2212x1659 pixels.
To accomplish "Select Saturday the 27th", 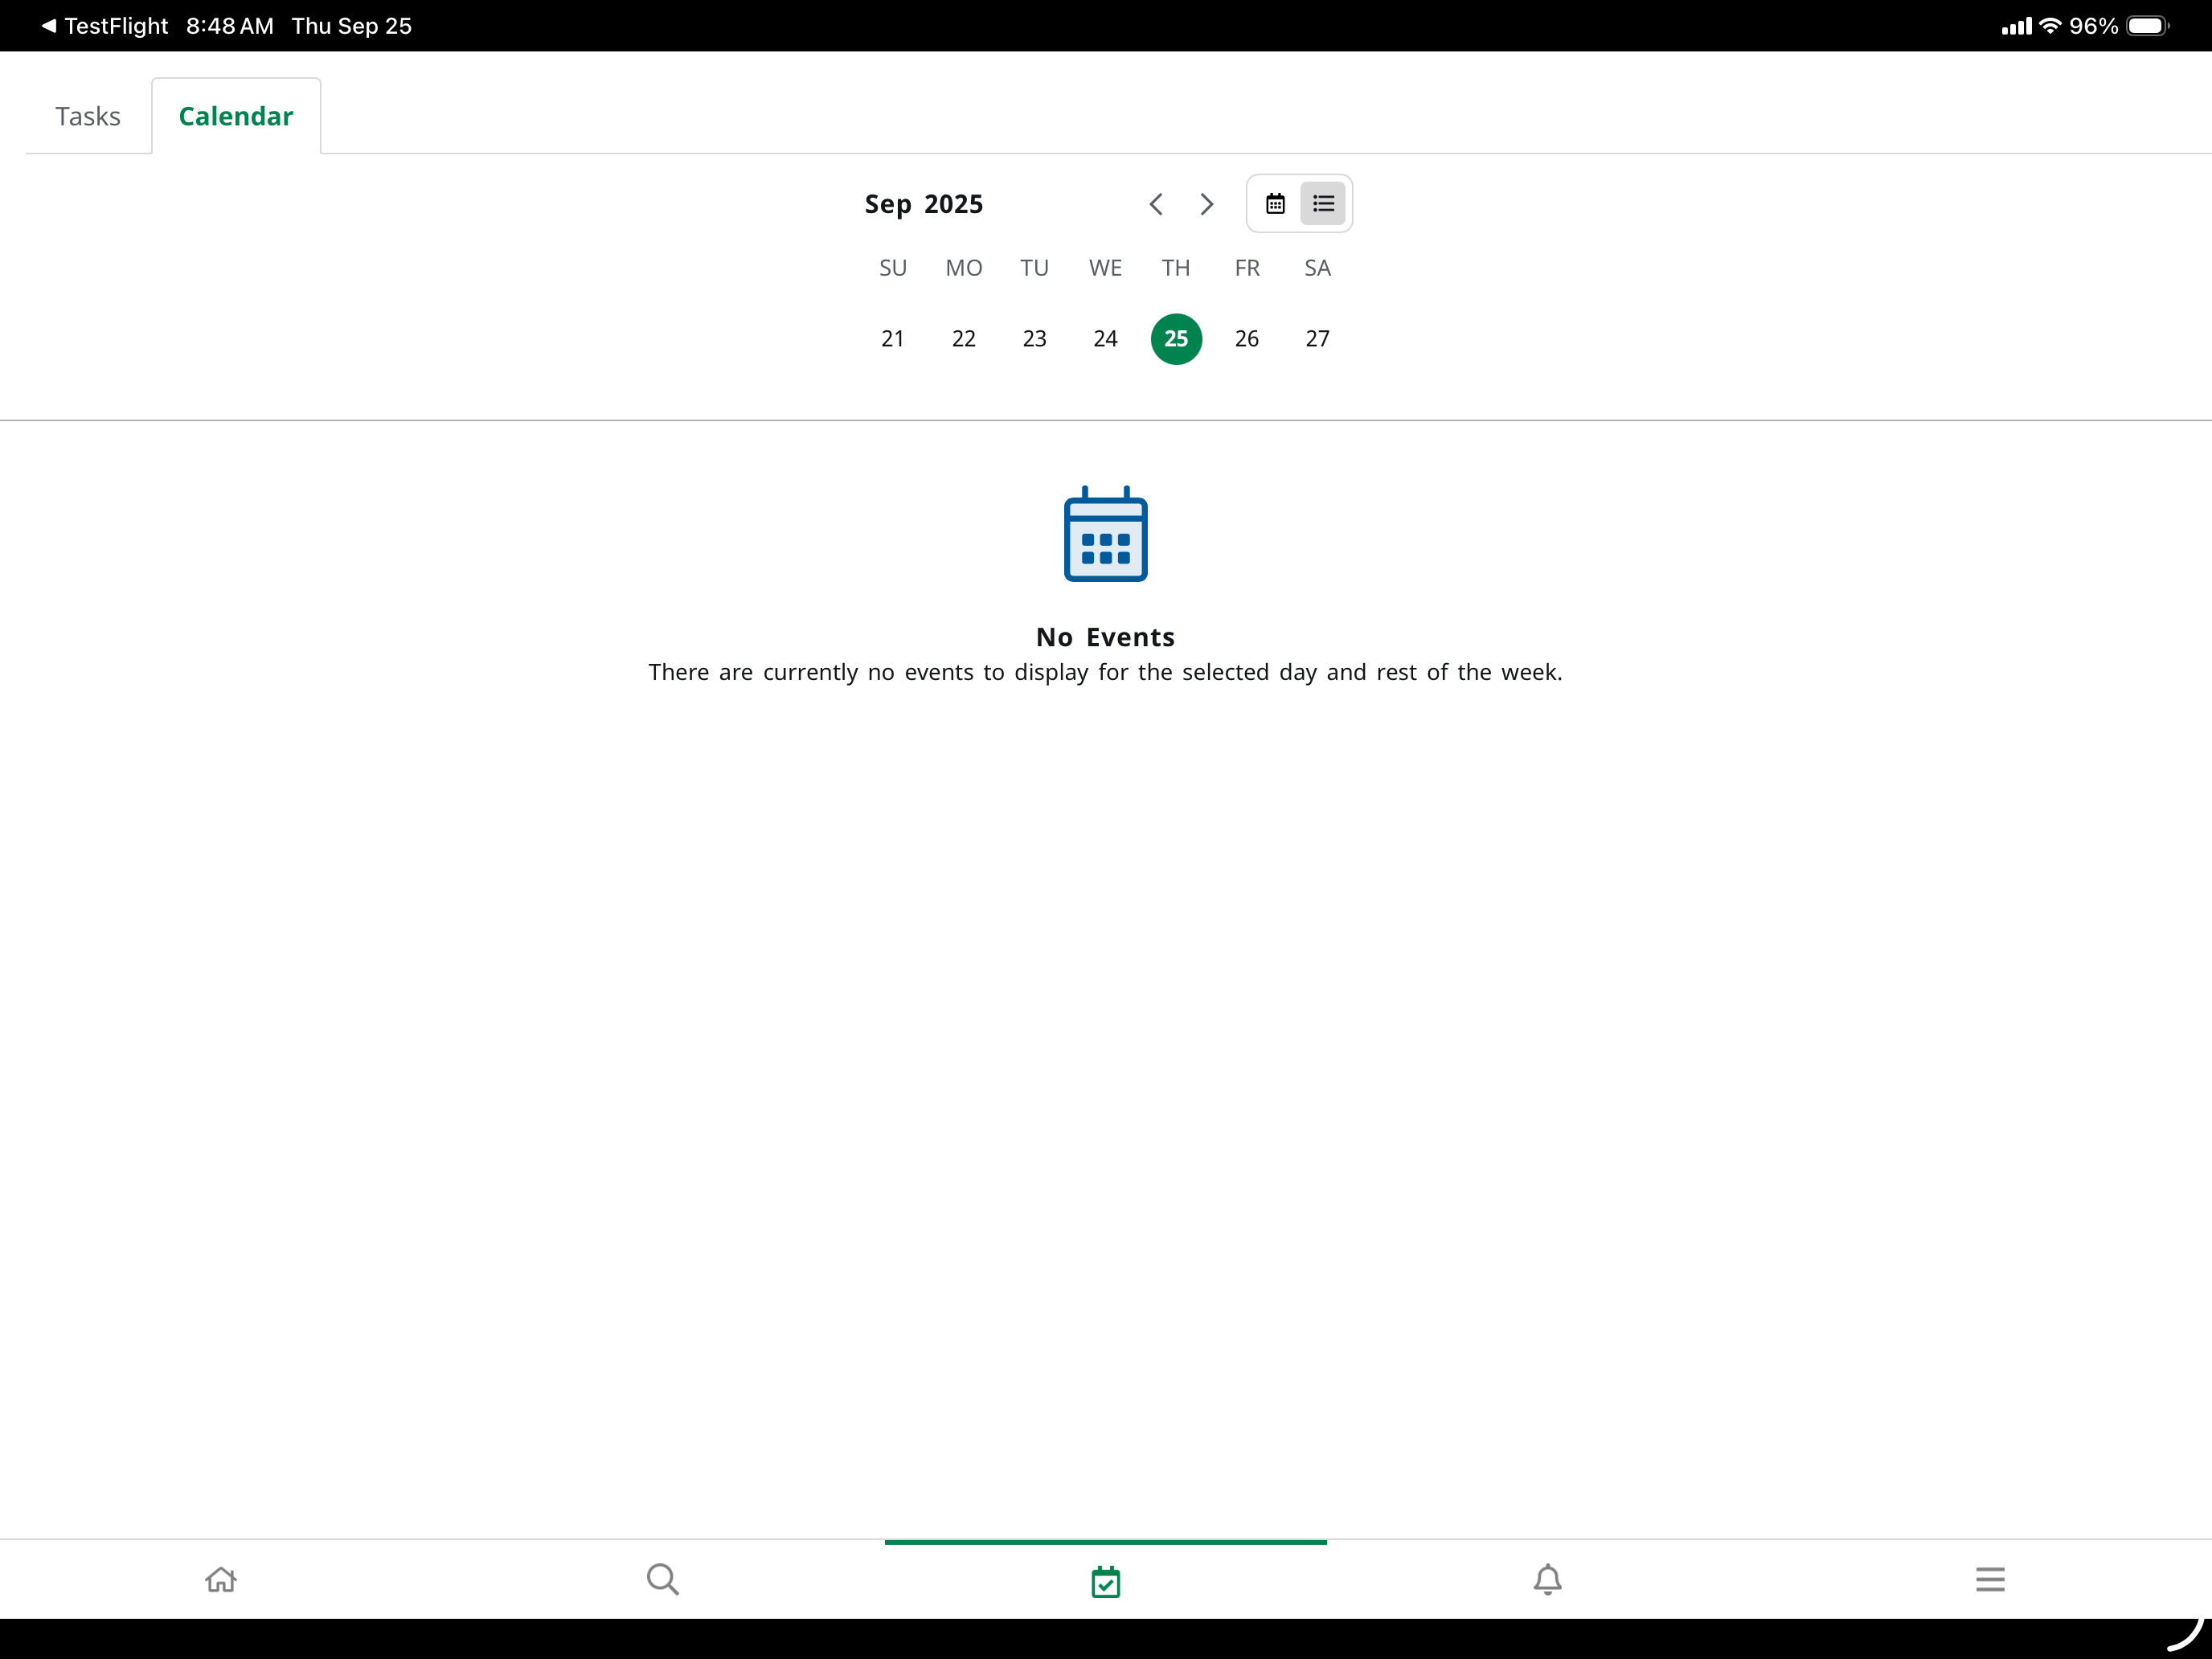I will 1318,339.
